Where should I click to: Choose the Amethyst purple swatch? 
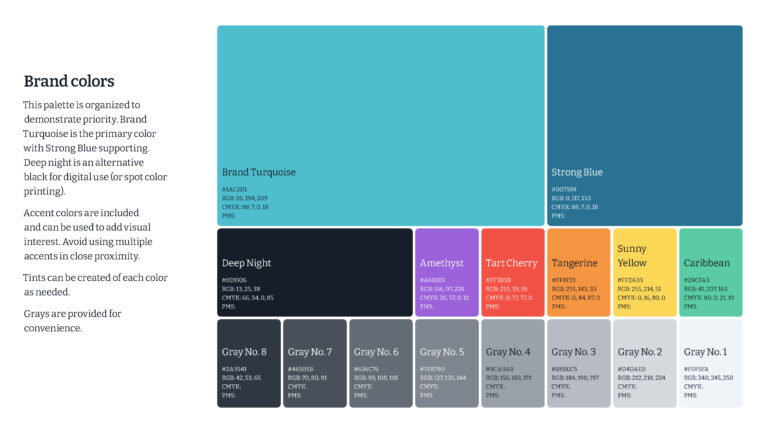(447, 272)
